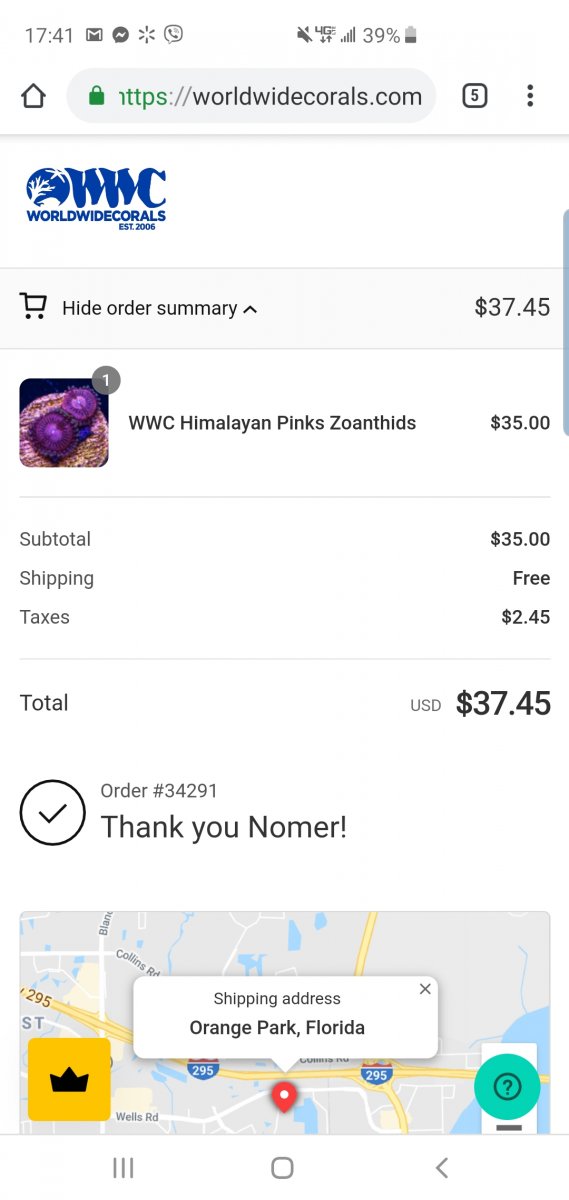
Task: Tap the browser home icon
Action: point(33,96)
